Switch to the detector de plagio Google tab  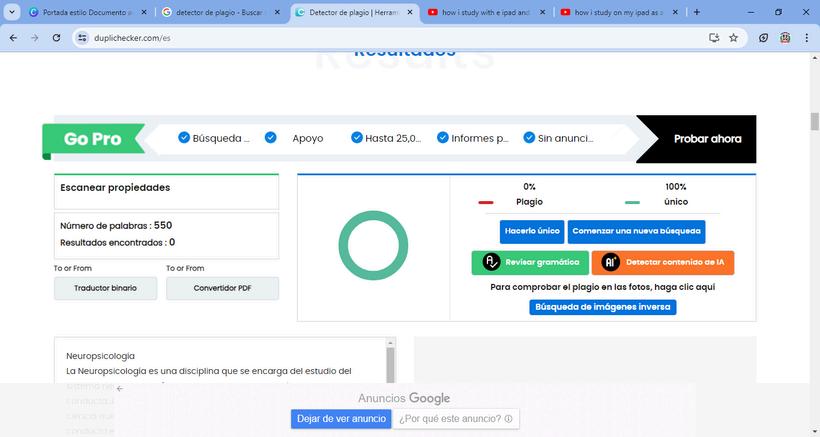click(x=221, y=12)
